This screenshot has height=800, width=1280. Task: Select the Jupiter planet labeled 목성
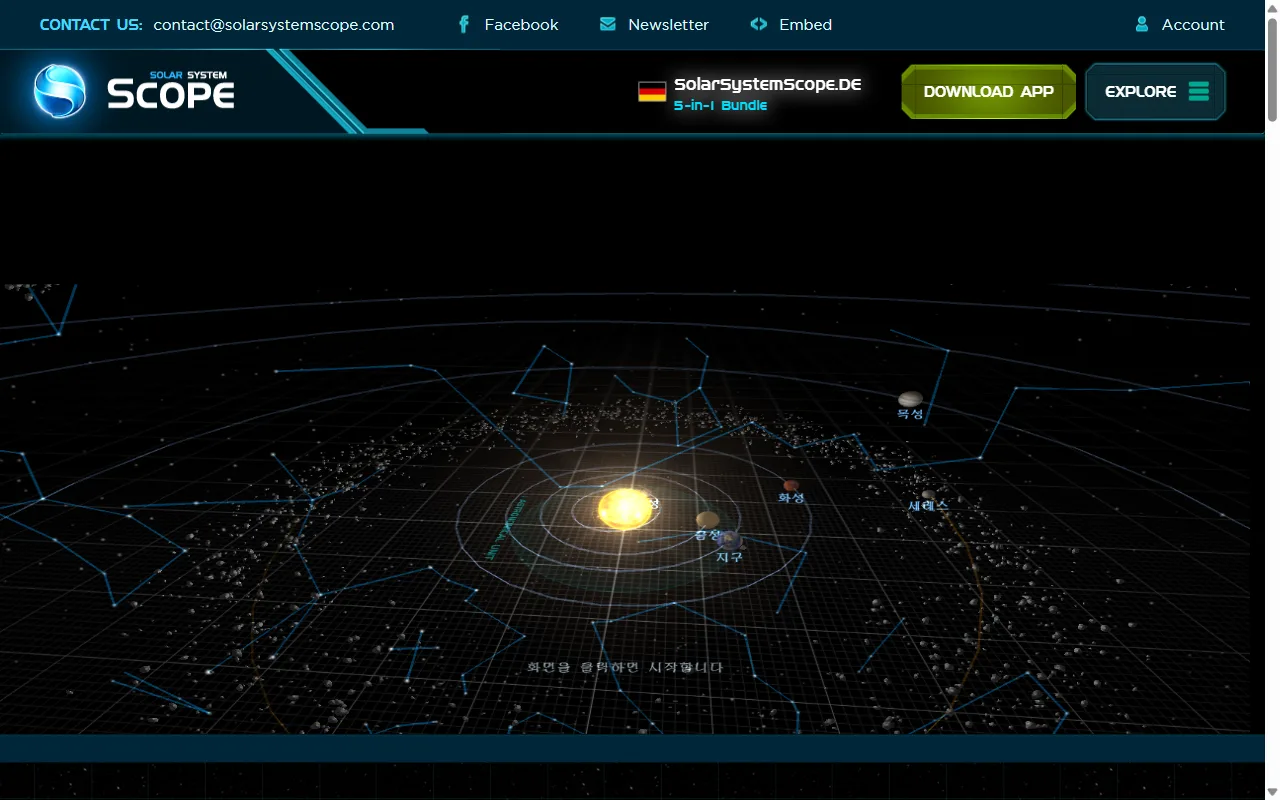(x=910, y=399)
